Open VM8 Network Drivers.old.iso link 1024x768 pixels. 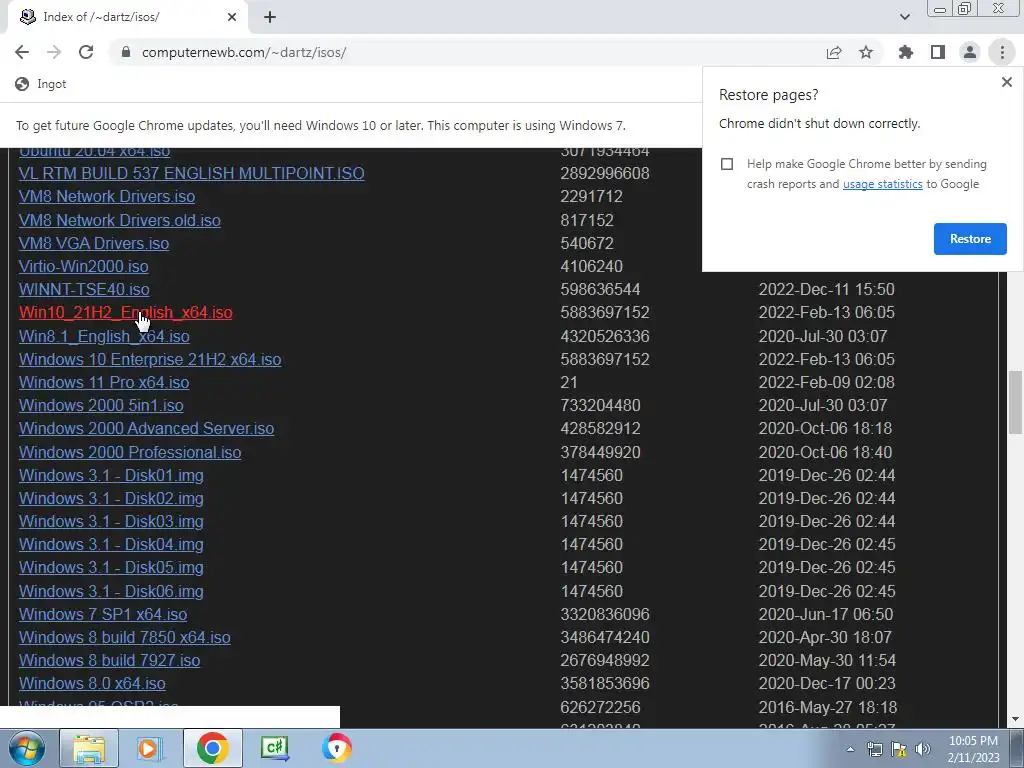(x=120, y=220)
